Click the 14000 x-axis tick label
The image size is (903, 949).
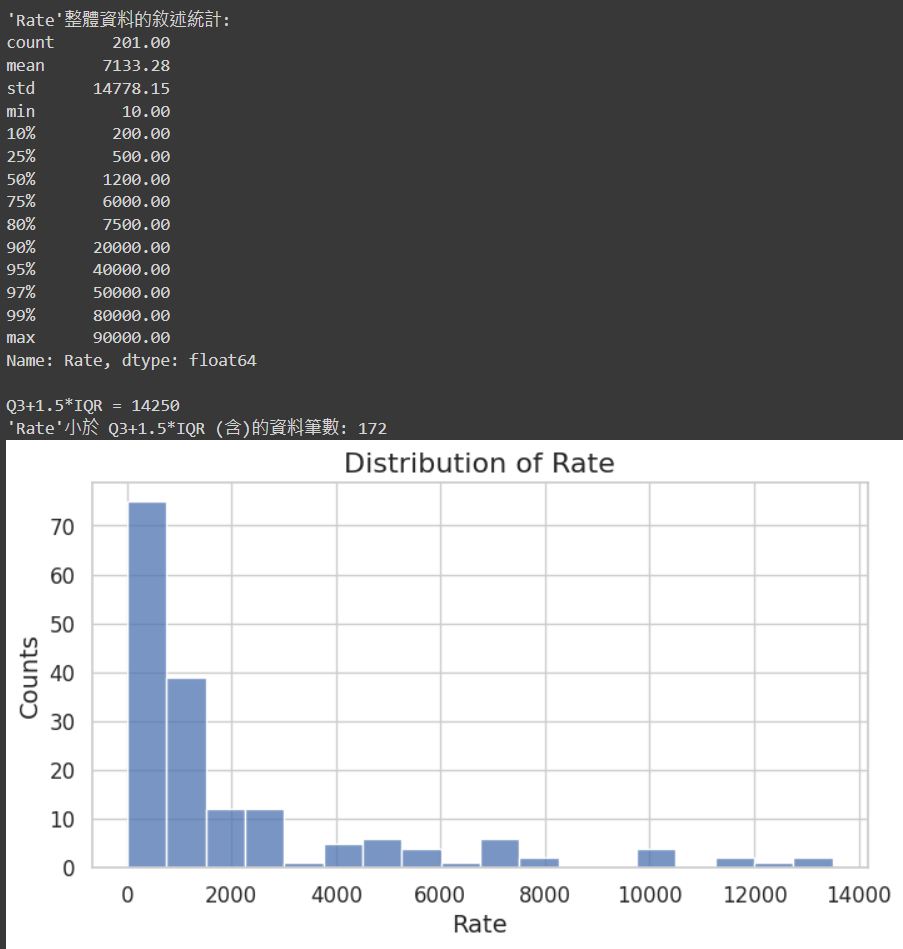858,895
